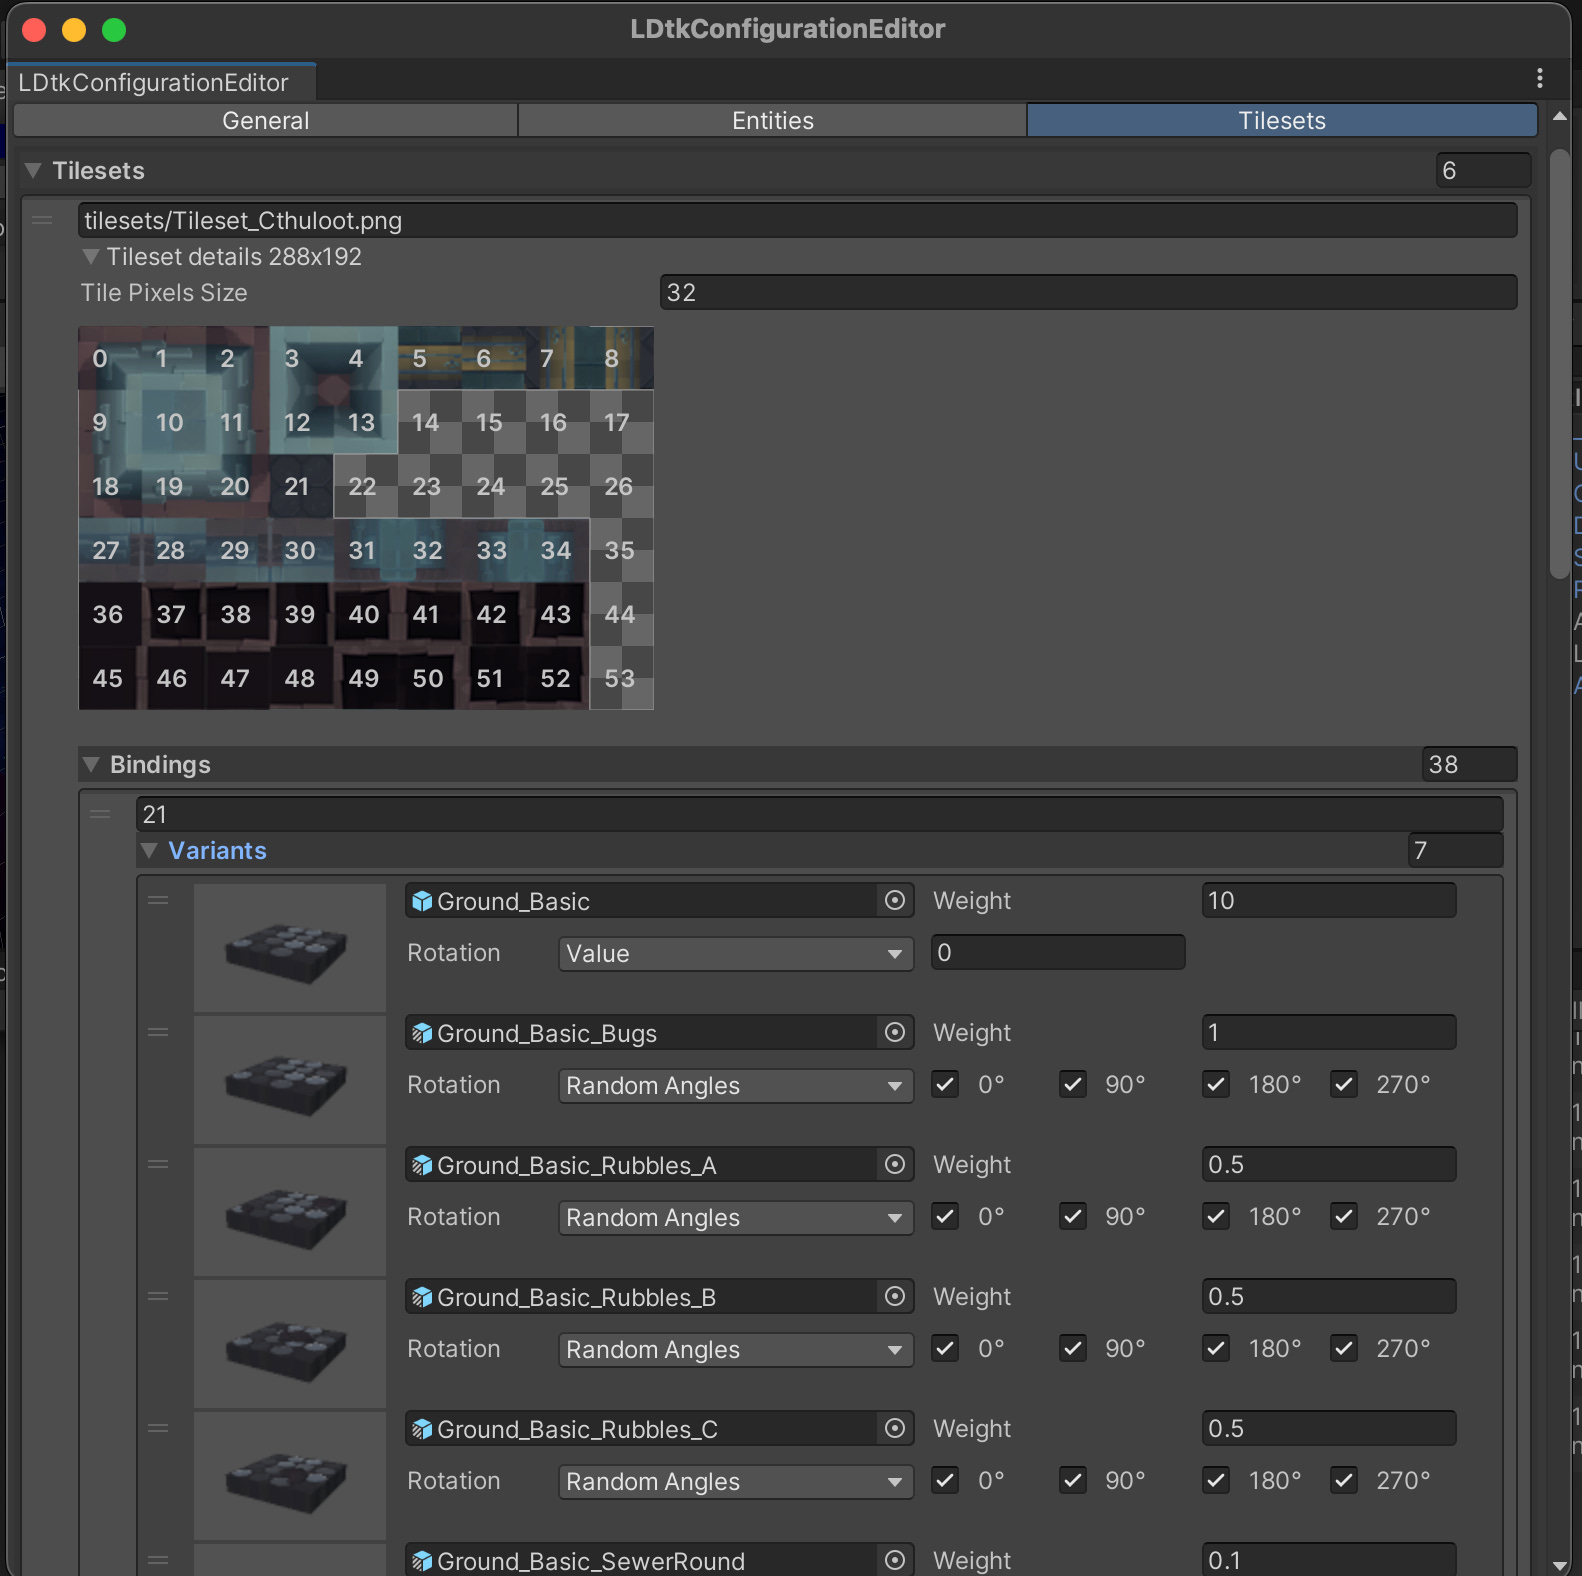1582x1576 pixels.
Task: Open Rotation dropdown for Ground_Basic
Action: pos(735,954)
